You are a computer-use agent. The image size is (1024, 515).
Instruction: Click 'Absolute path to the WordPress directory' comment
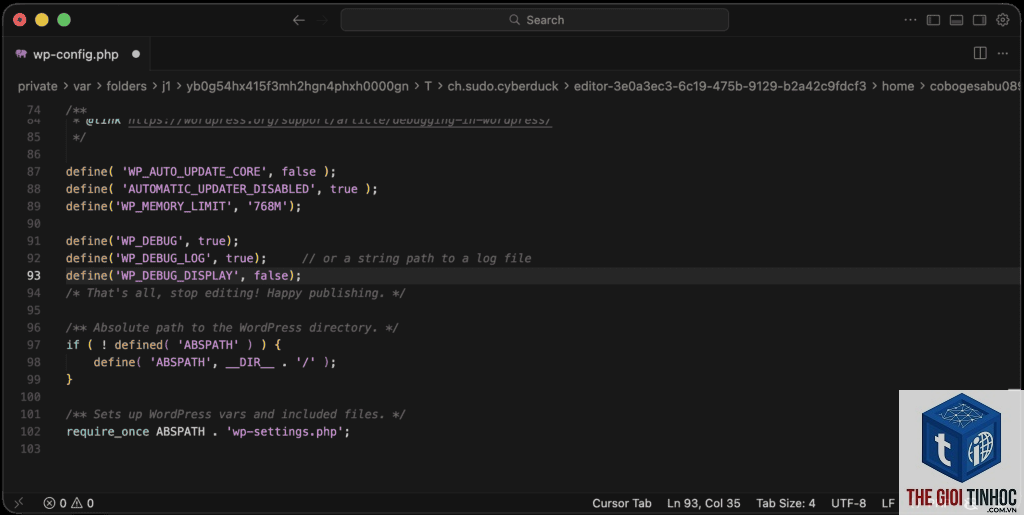tap(232, 328)
